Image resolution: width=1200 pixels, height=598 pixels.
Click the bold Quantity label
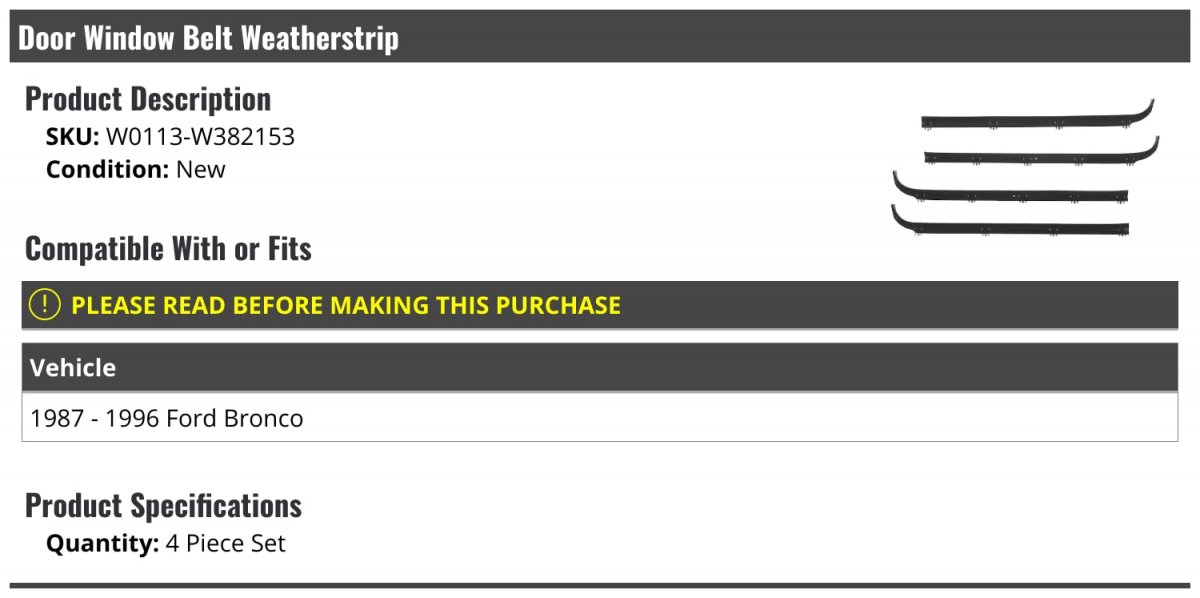102,544
